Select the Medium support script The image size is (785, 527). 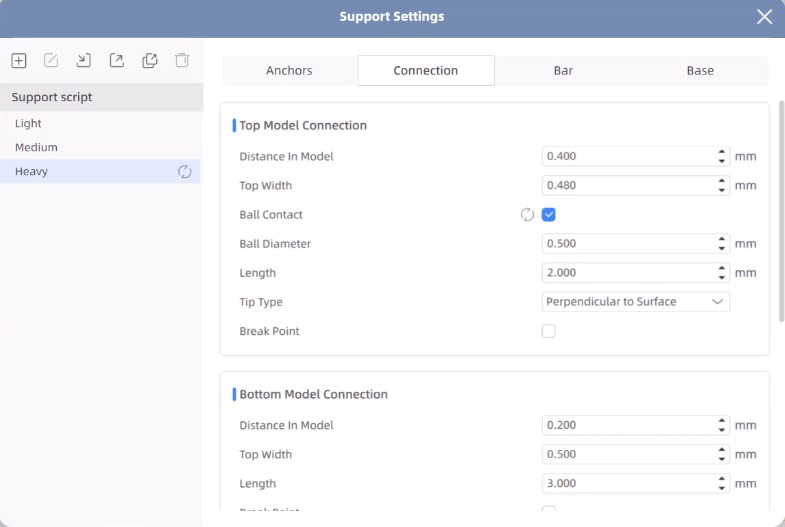pyautogui.click(x=37, y=148)
